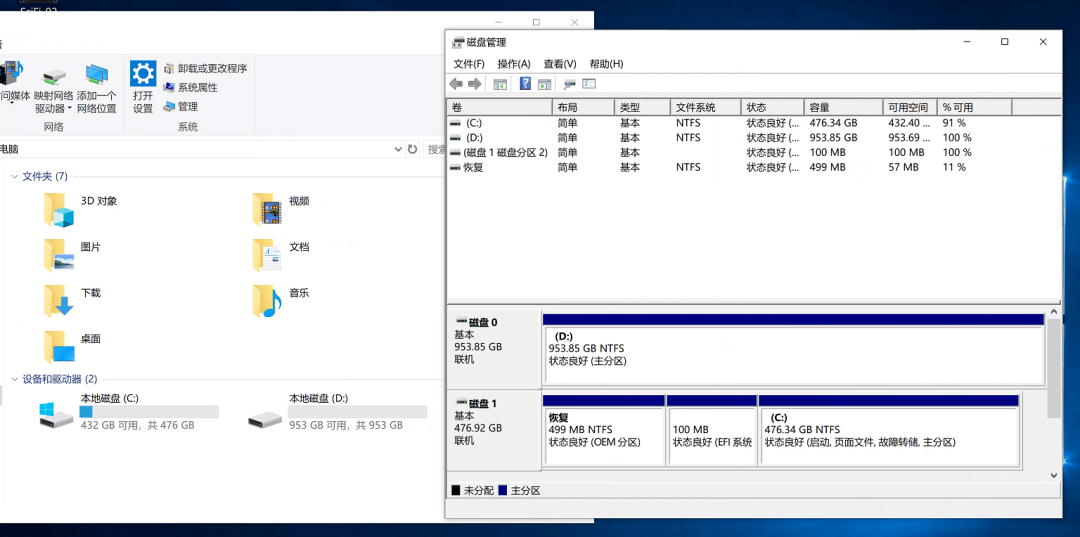Click the Help question mark toolbar icon
1080x537 pixels.
point(525,84)
